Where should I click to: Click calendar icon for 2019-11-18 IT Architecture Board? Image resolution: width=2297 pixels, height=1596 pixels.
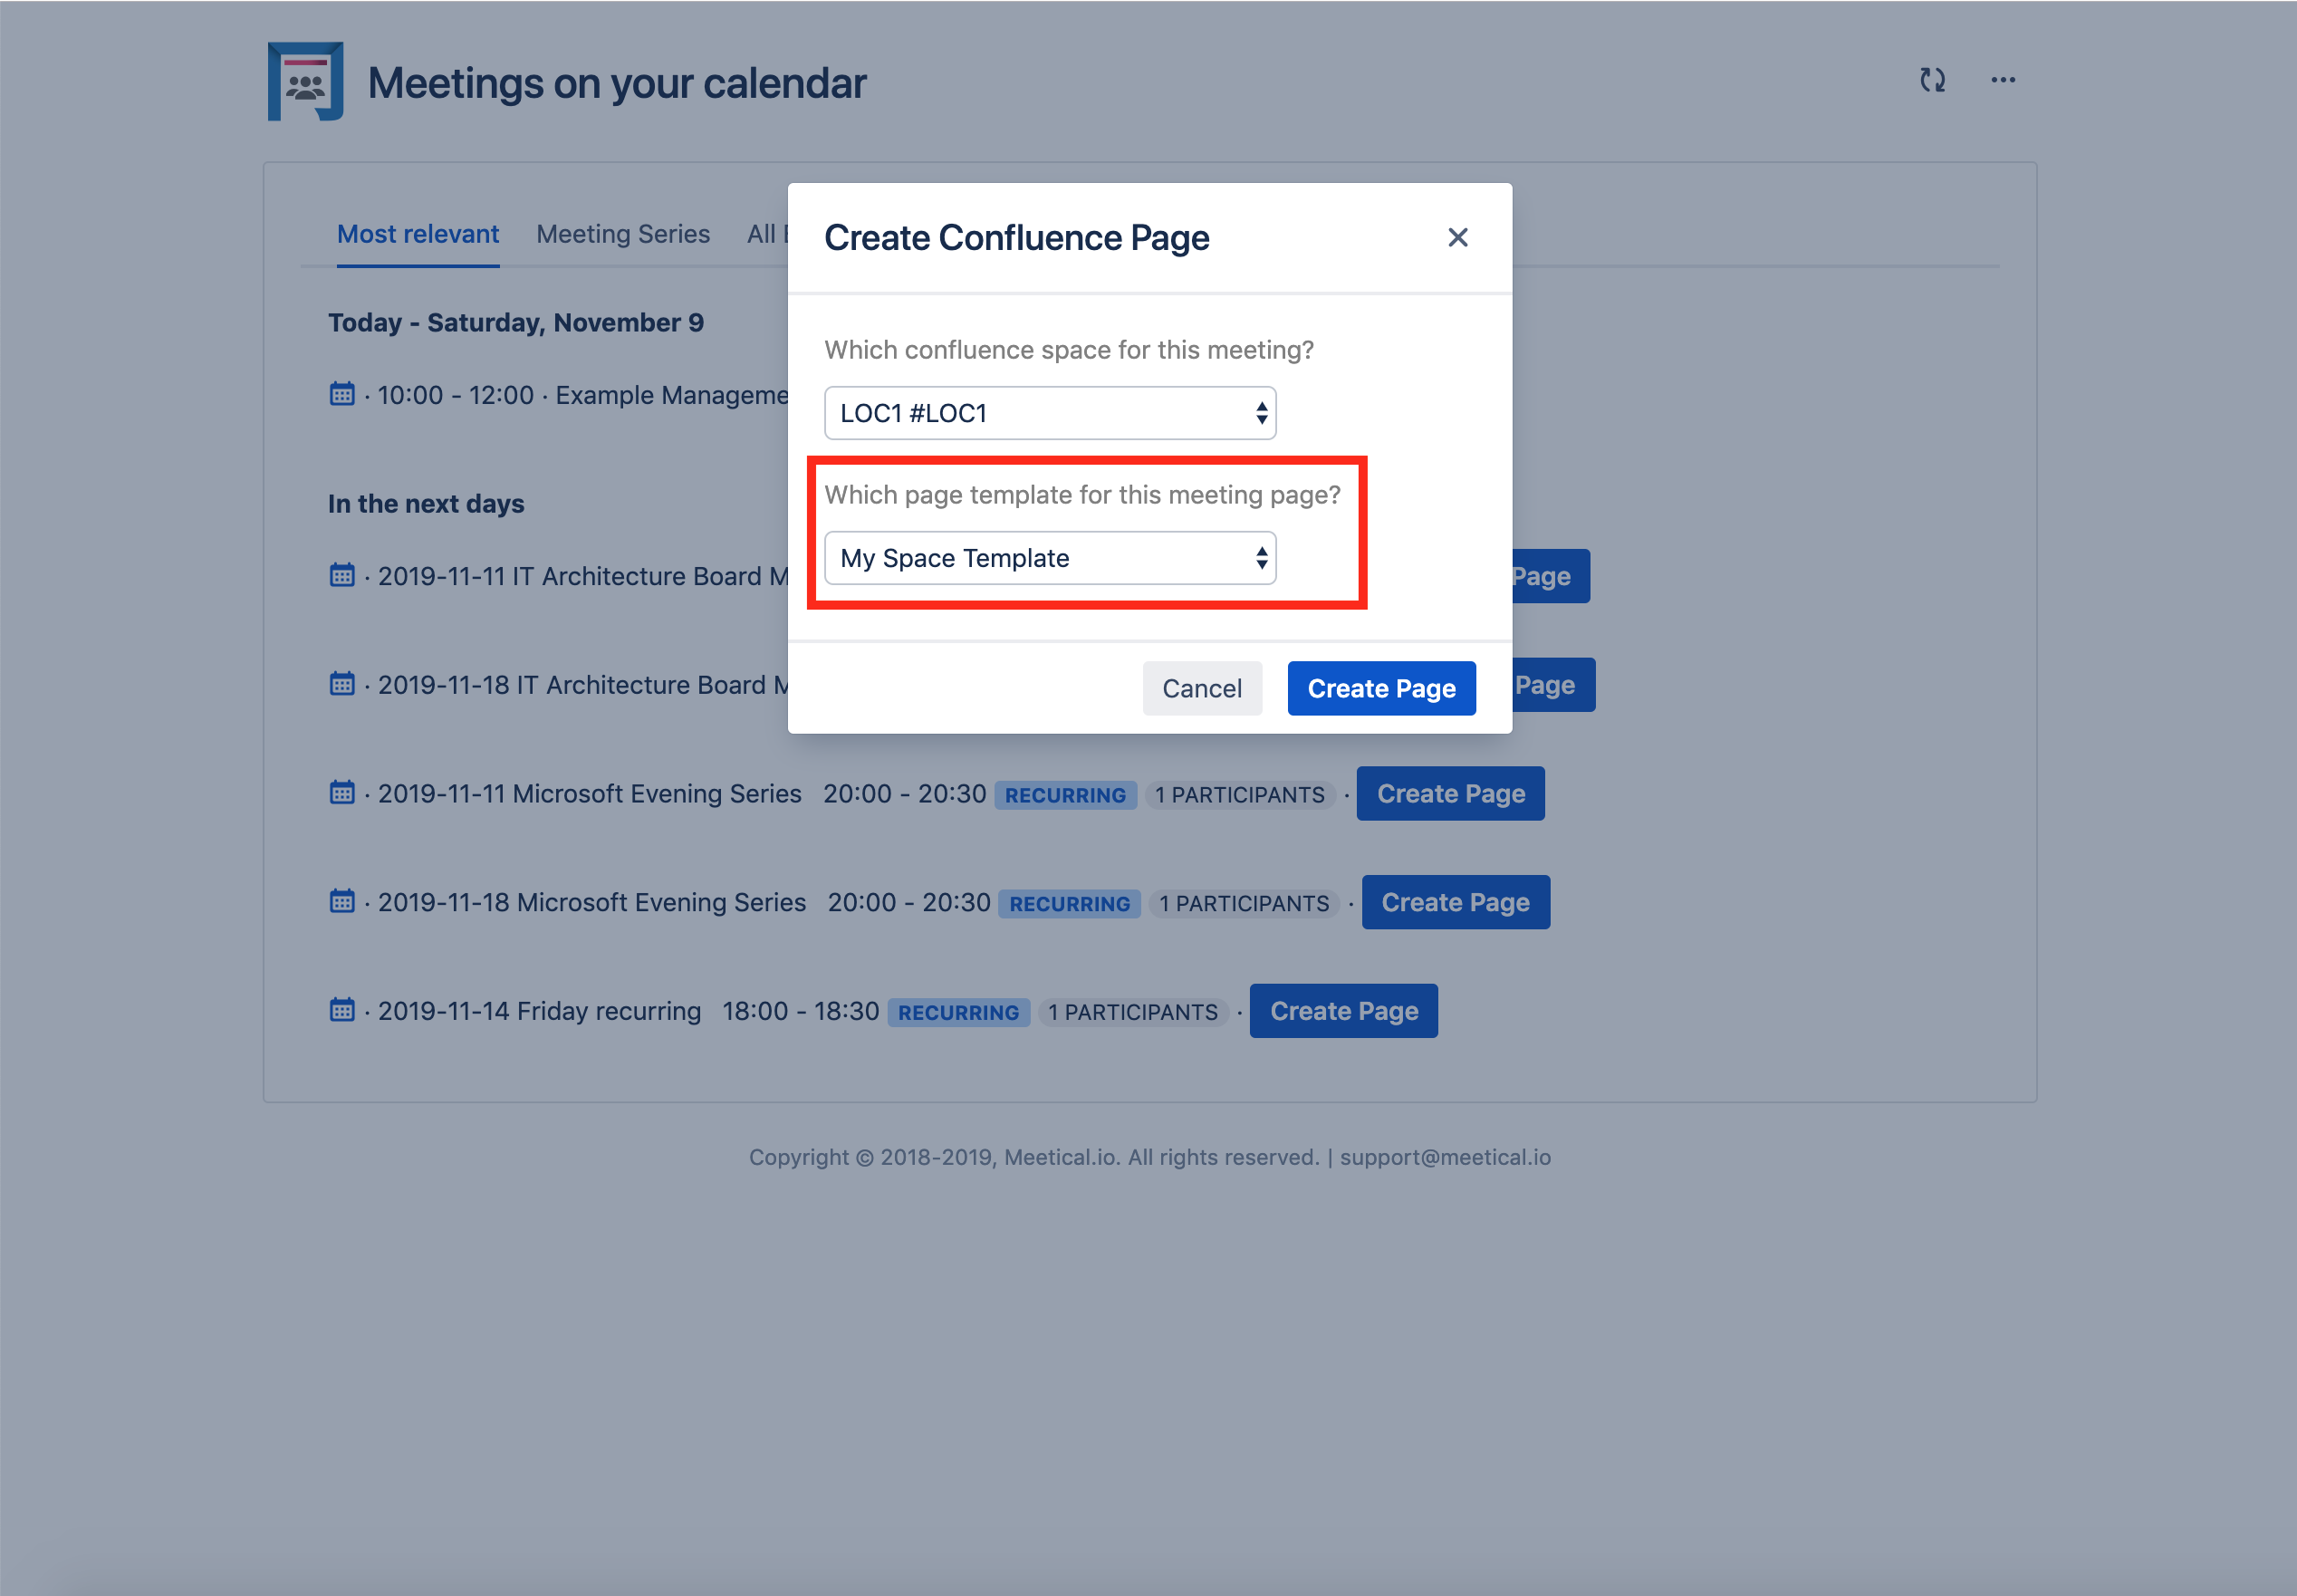pyautogui.click(x=342, y=684)
